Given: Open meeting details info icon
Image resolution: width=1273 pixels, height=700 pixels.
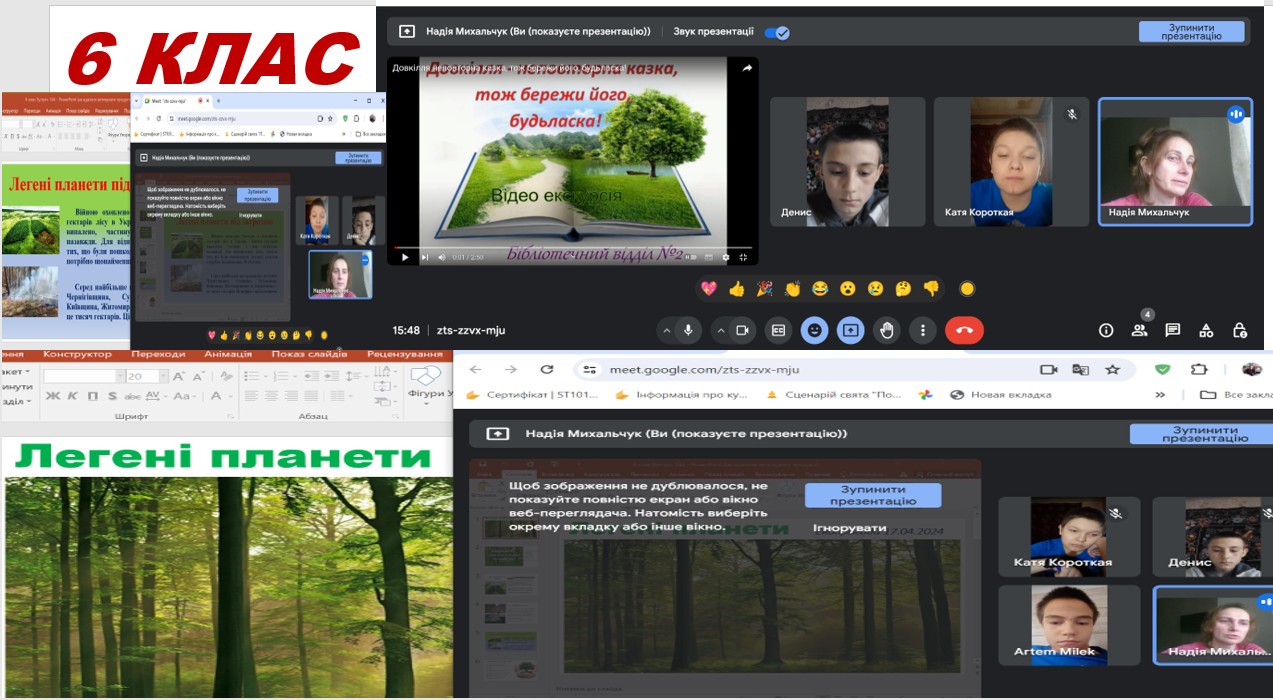Looking at the screenshot, I should click(1106, 330).
